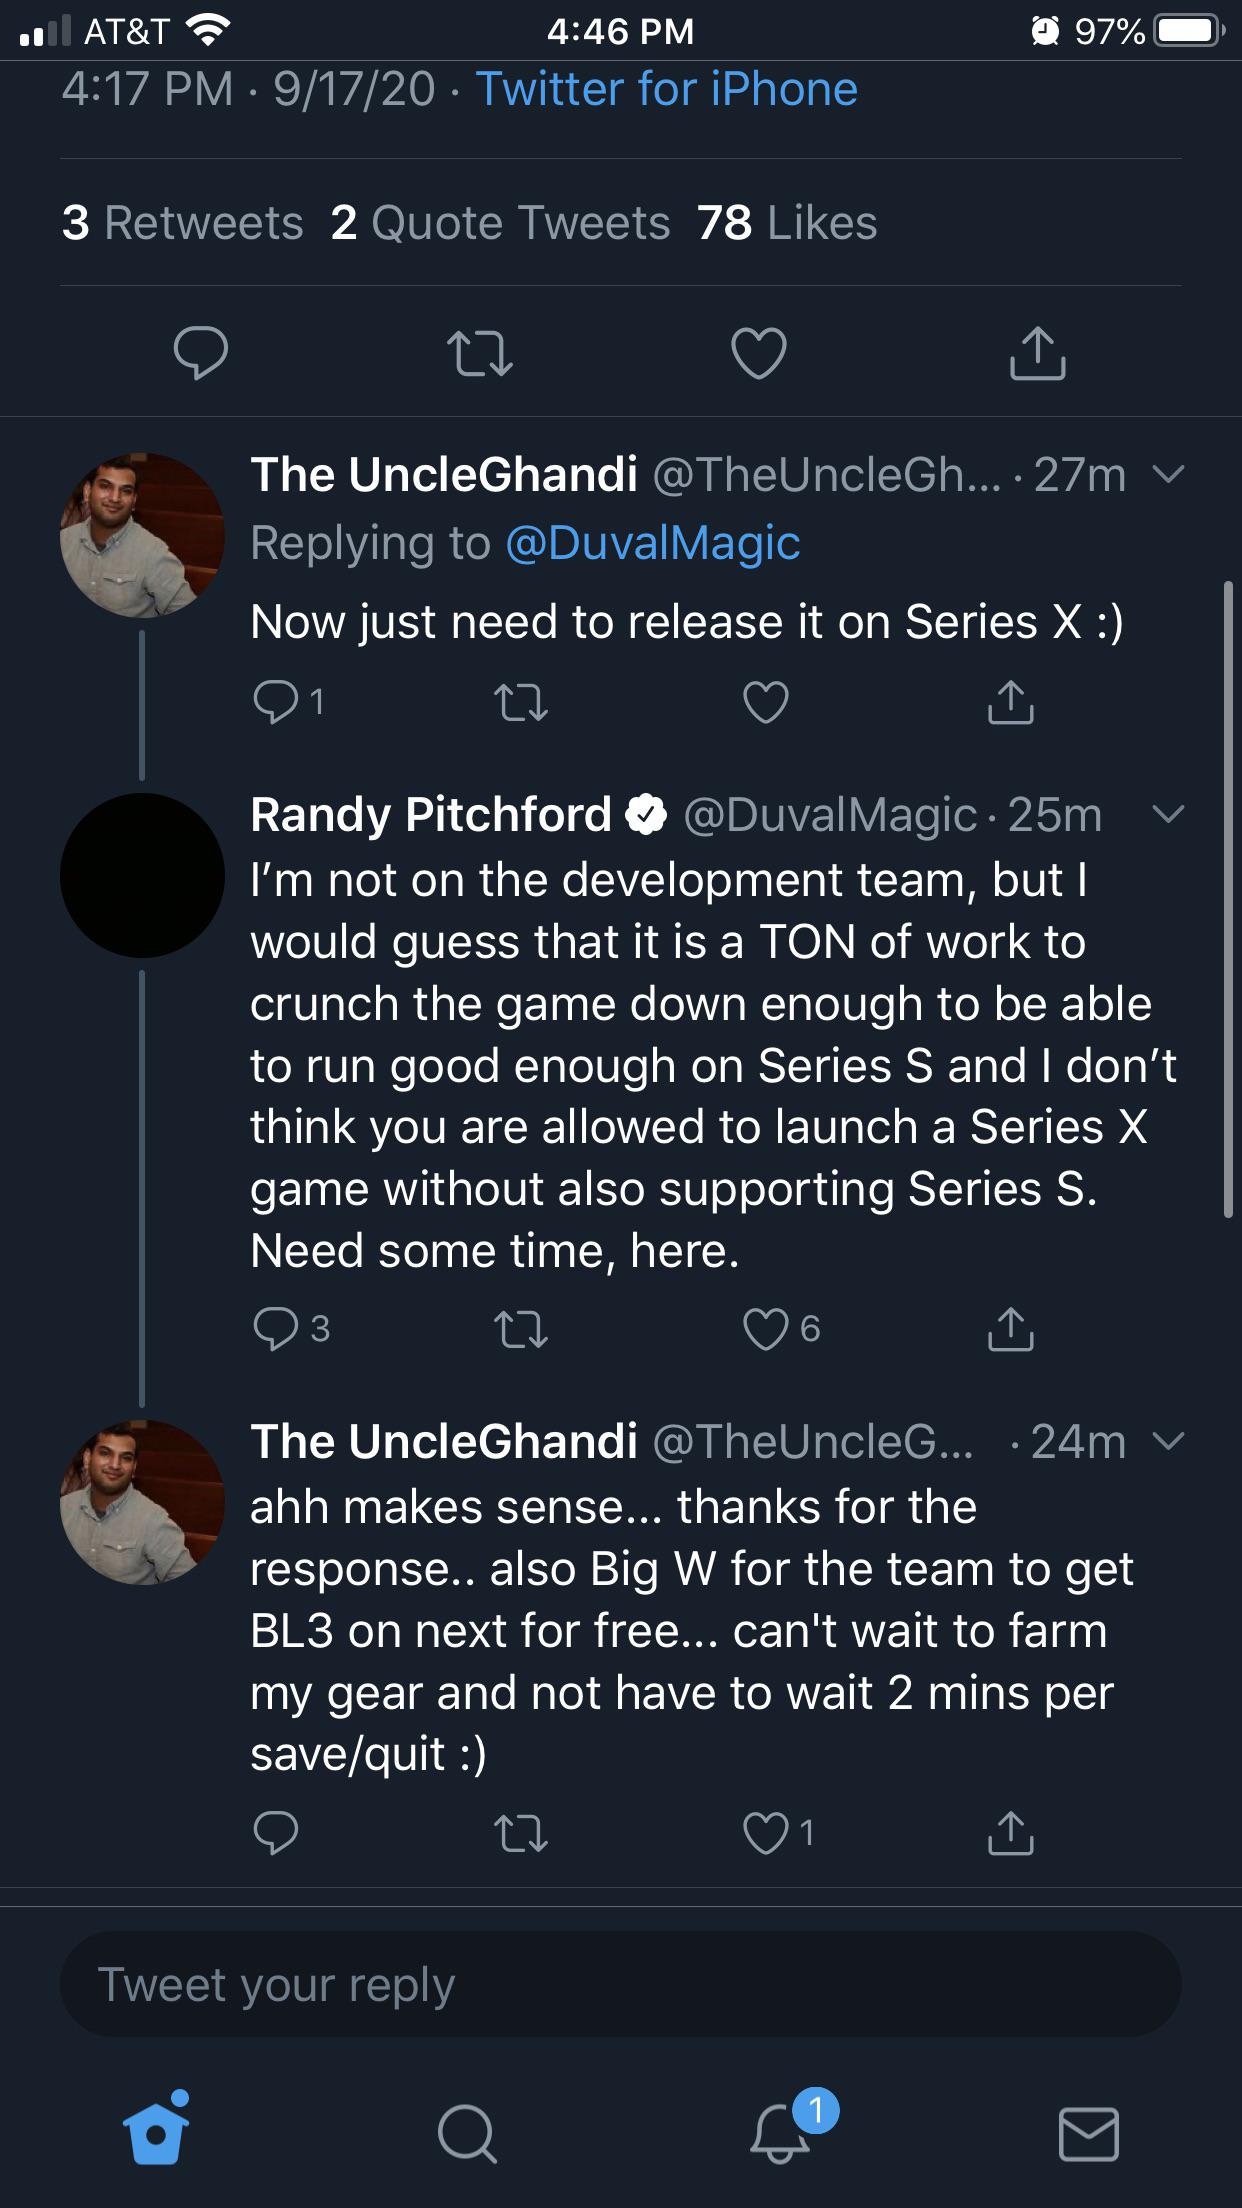Screen dimensions: 1242x2208
Task: Open chevron menu on 24m reply
Action: click(x=1168, y=1441)
